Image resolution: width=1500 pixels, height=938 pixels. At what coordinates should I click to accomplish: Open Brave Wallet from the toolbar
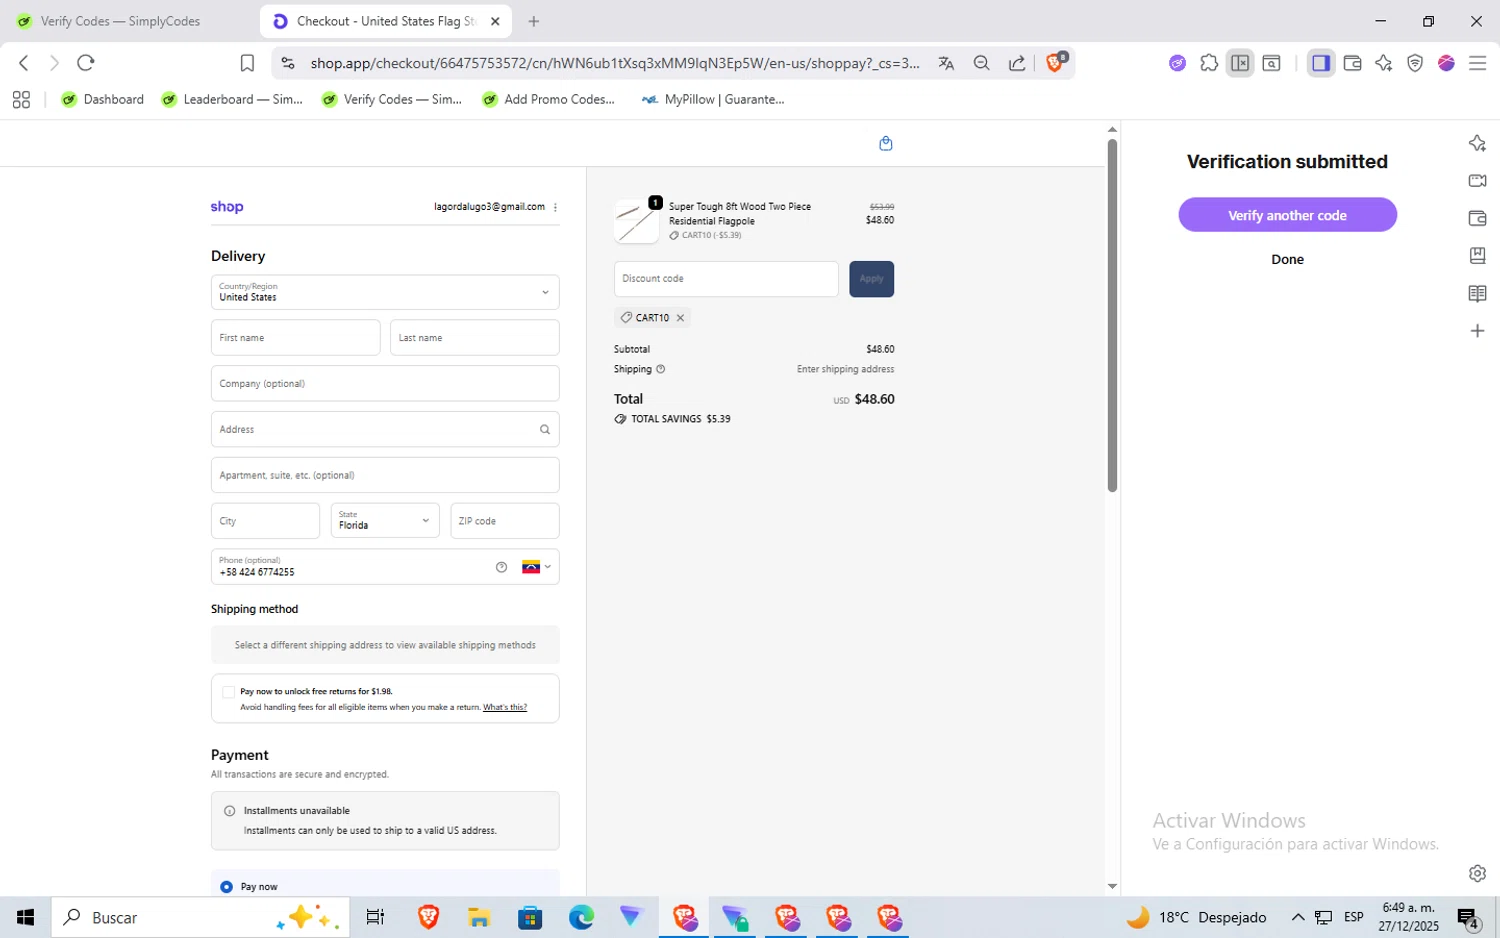tap(1352, 63)
